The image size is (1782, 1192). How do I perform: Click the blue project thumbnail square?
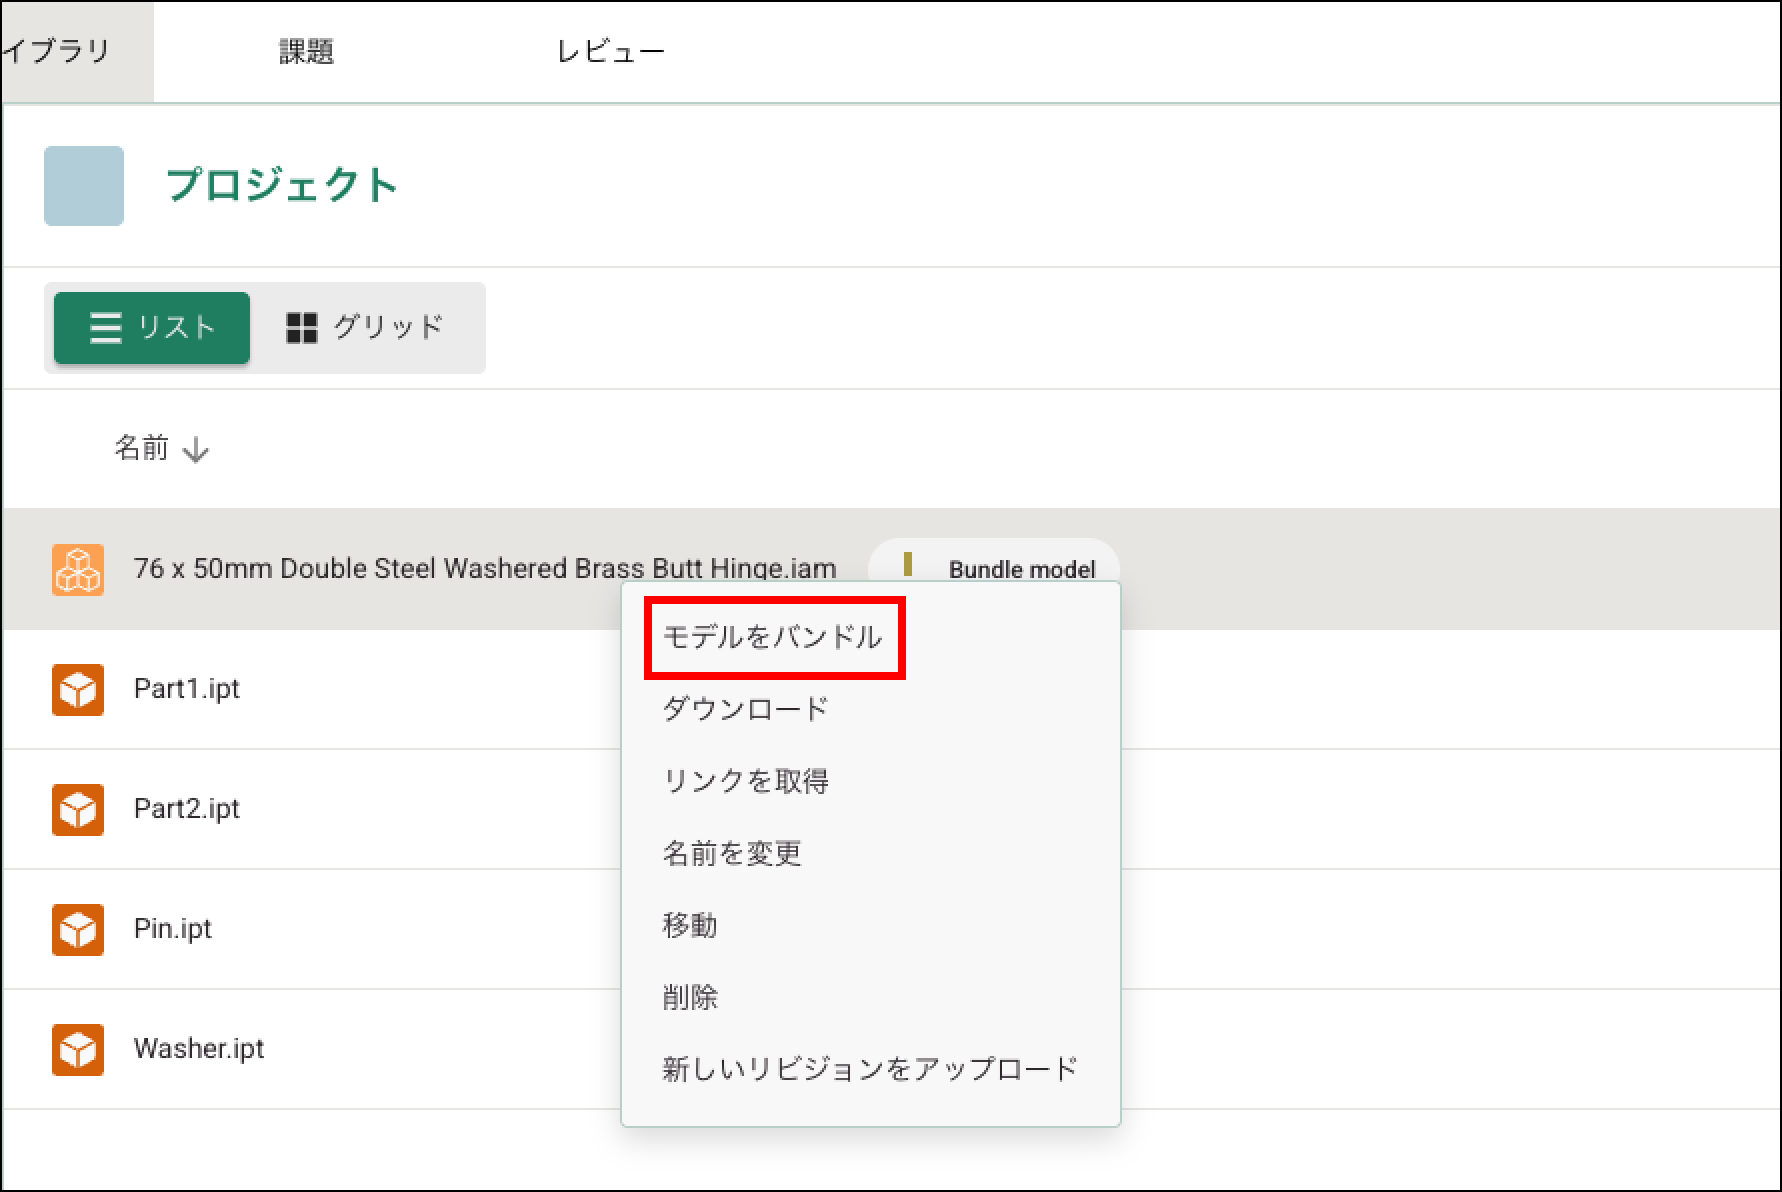pos(84,186)
